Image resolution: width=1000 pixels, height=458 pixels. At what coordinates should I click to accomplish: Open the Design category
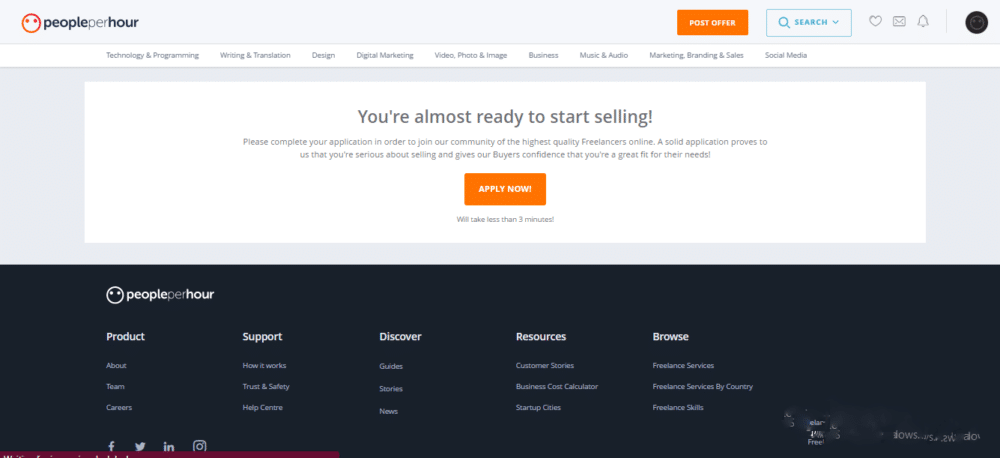(x=323, y=55)
